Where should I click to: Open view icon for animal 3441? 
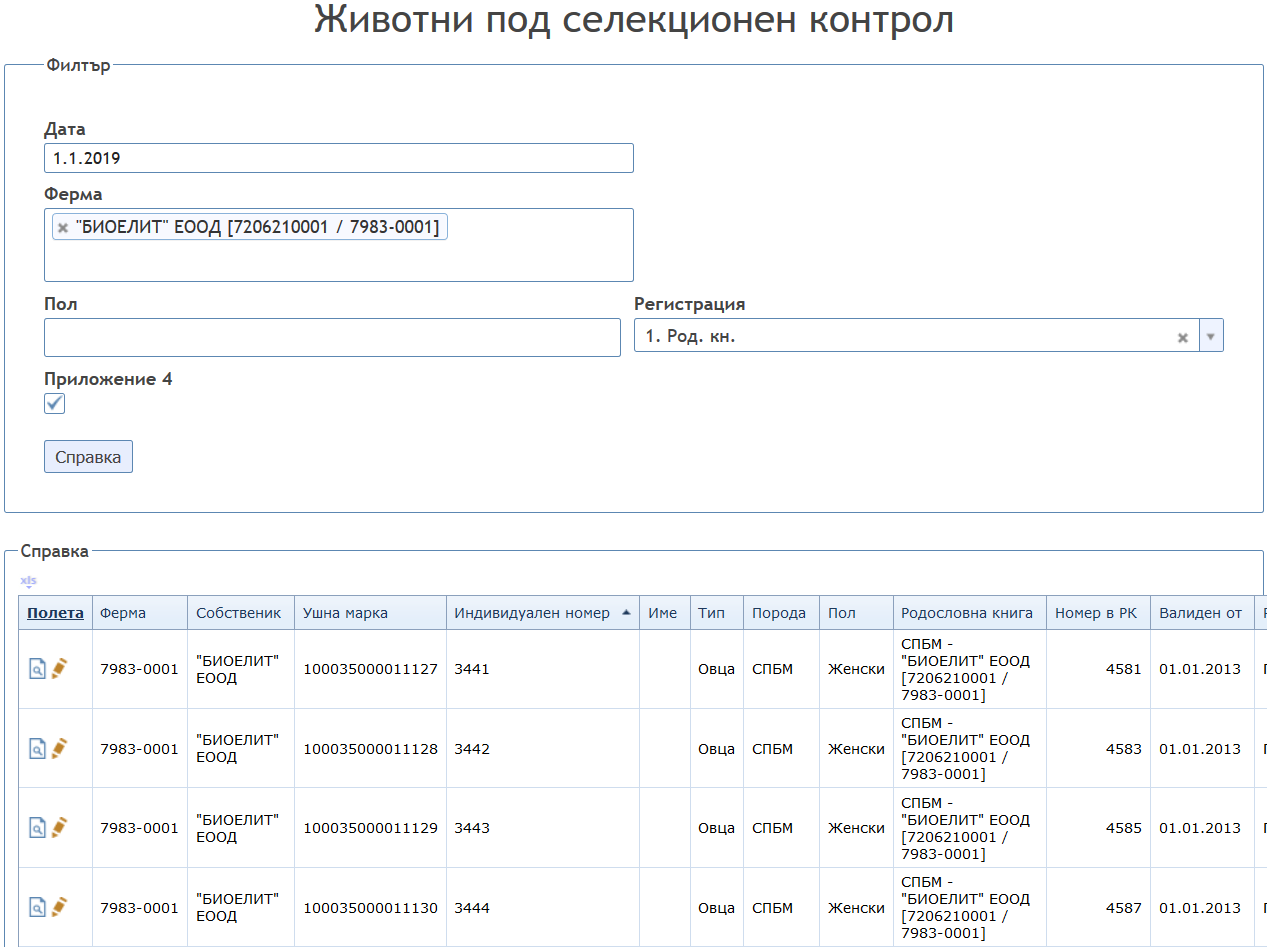37,669
